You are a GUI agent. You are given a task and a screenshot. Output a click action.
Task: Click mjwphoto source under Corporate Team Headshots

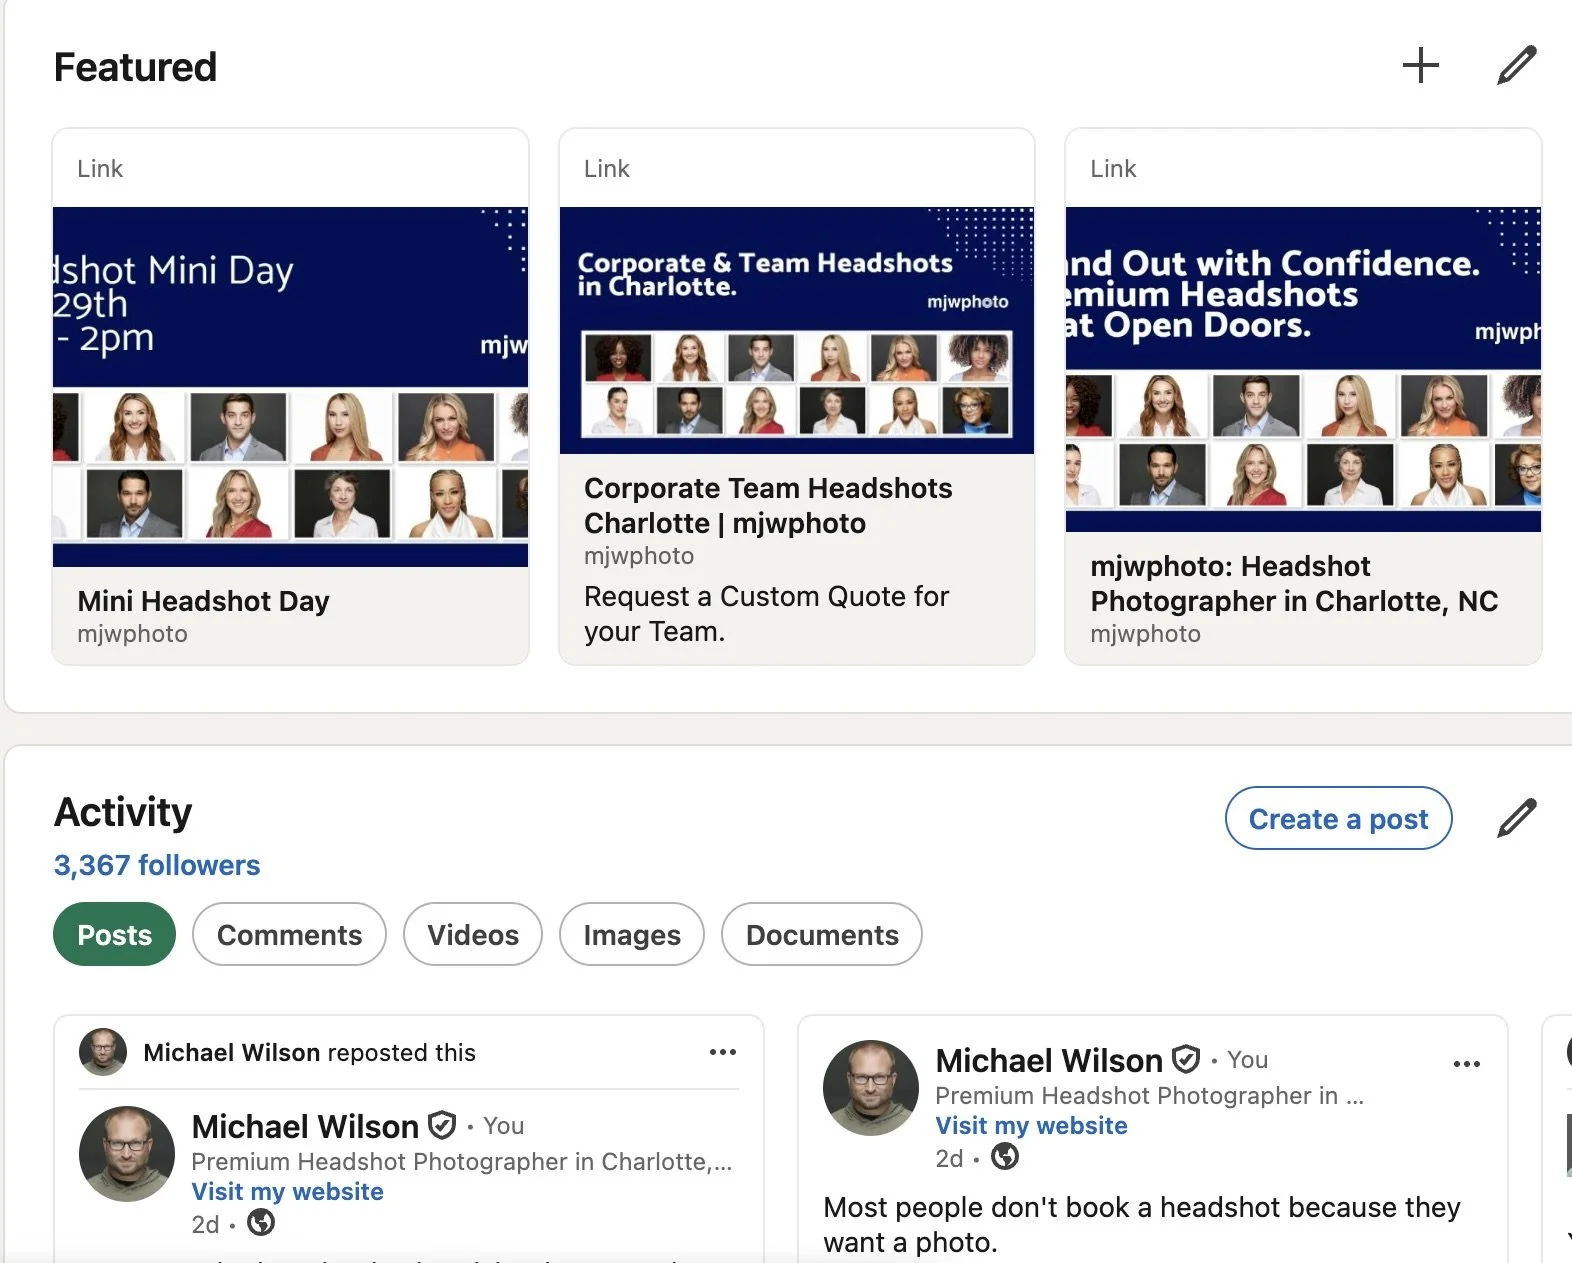click(639, 556)
